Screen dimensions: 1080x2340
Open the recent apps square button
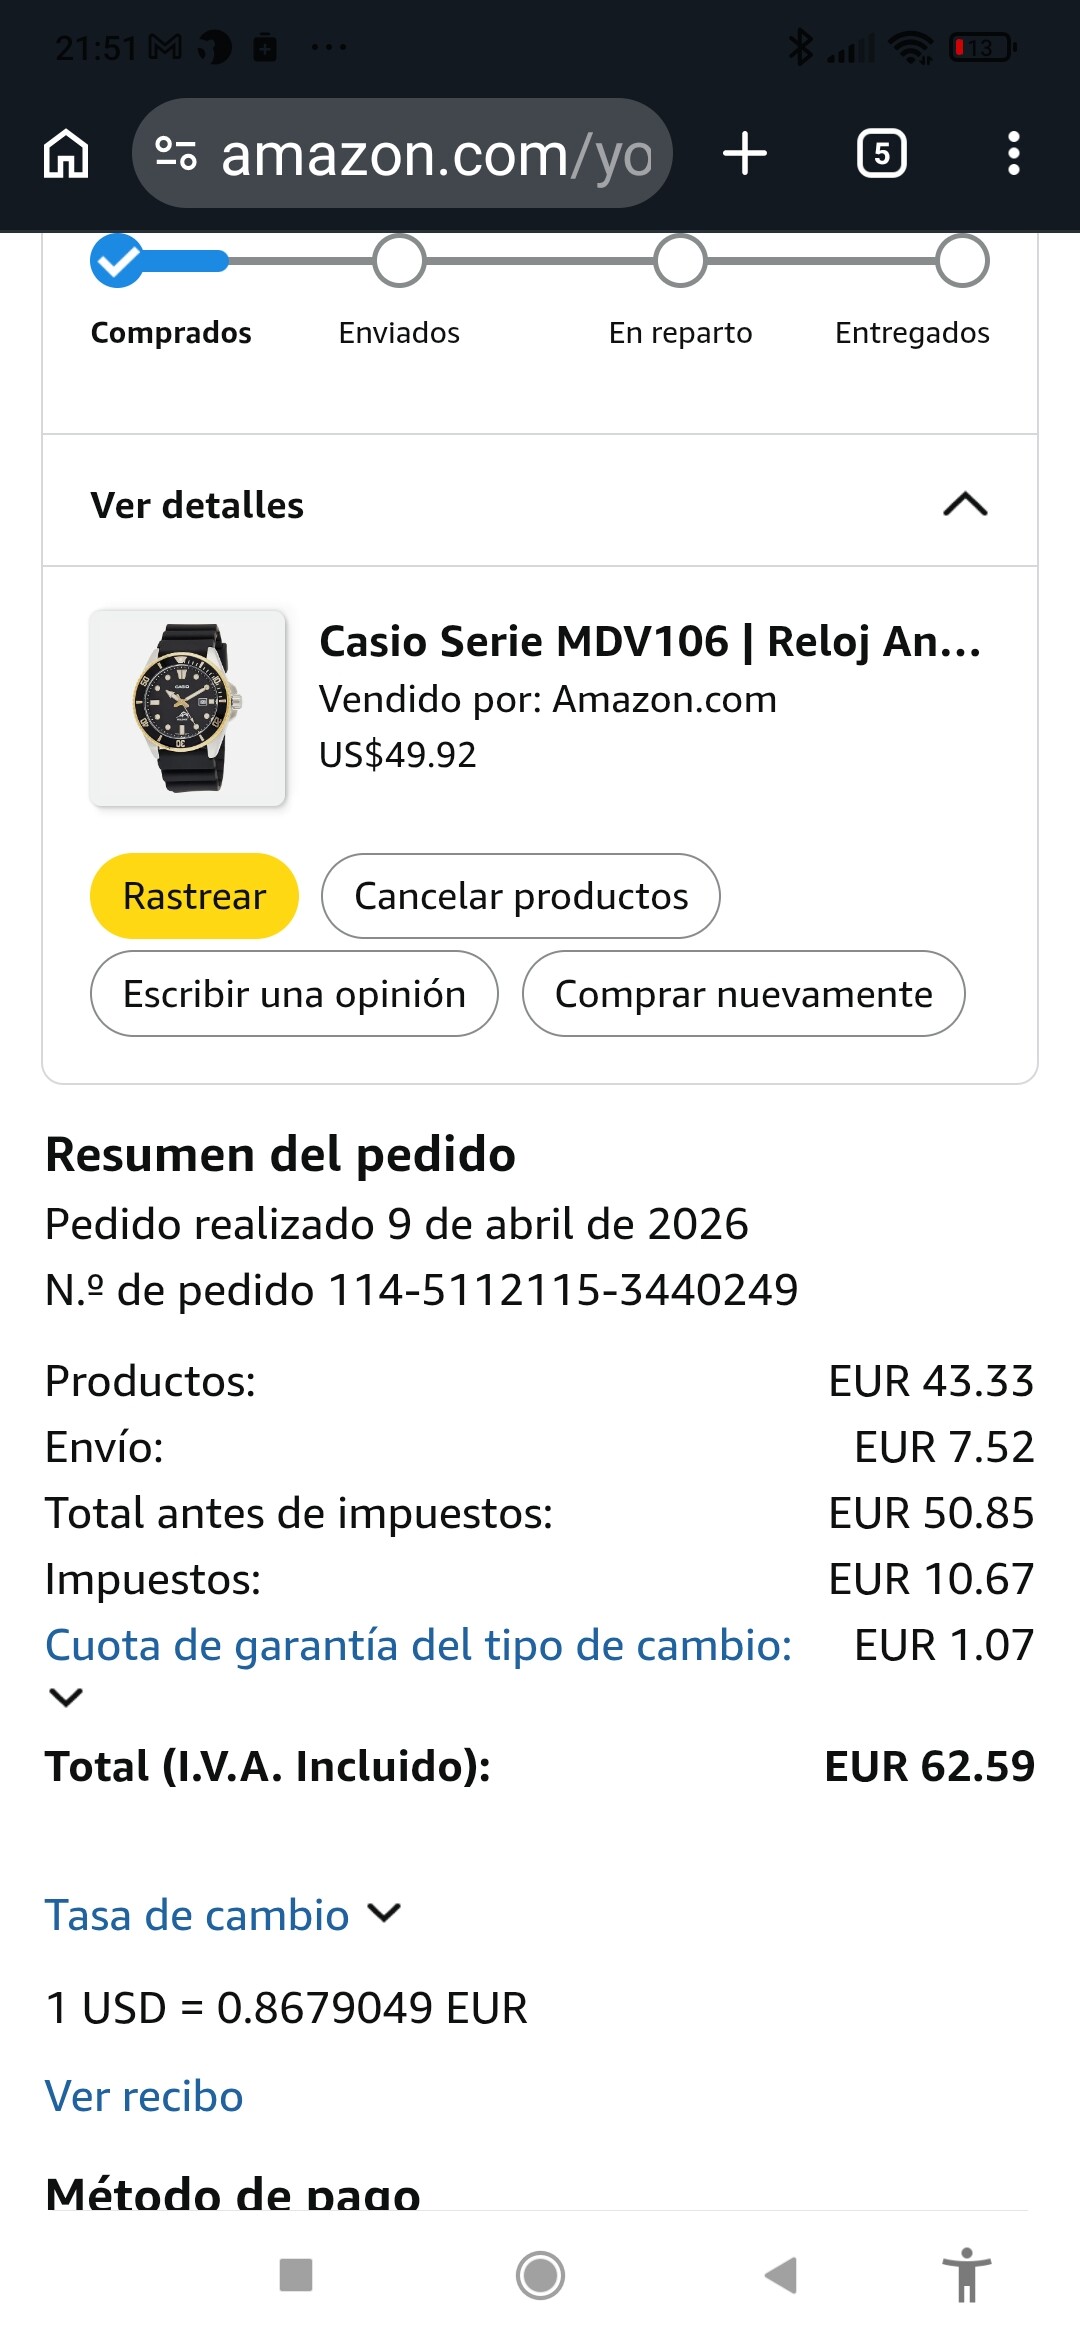pyautogui.click(x=296, y=2275)
